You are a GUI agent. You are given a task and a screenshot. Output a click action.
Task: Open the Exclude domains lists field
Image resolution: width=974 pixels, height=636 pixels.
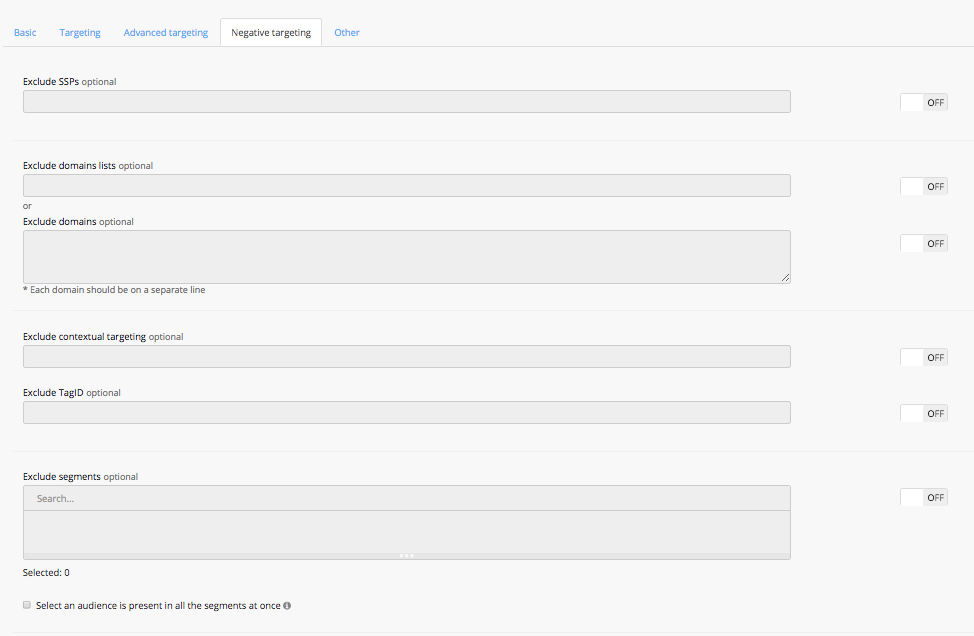(x=406, y=186)
